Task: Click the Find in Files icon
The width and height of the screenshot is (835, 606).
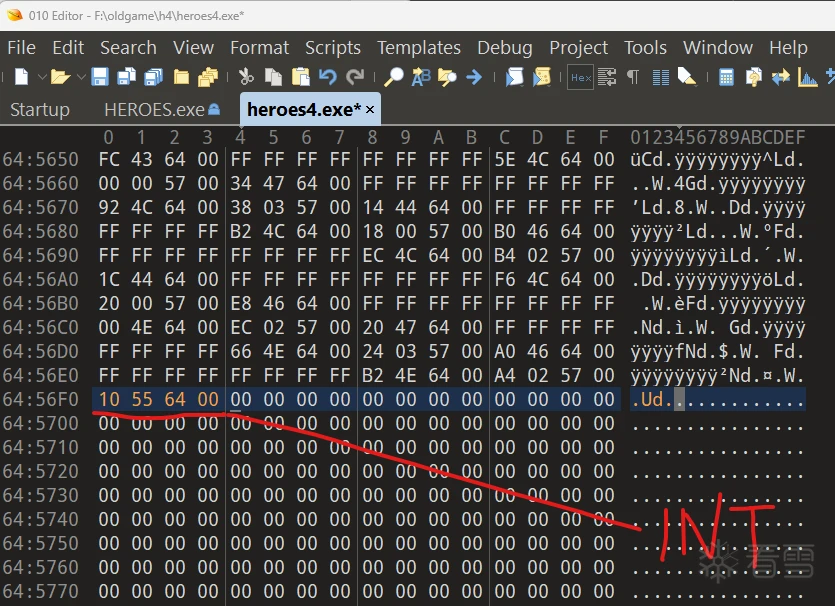Action: (447, 77)
